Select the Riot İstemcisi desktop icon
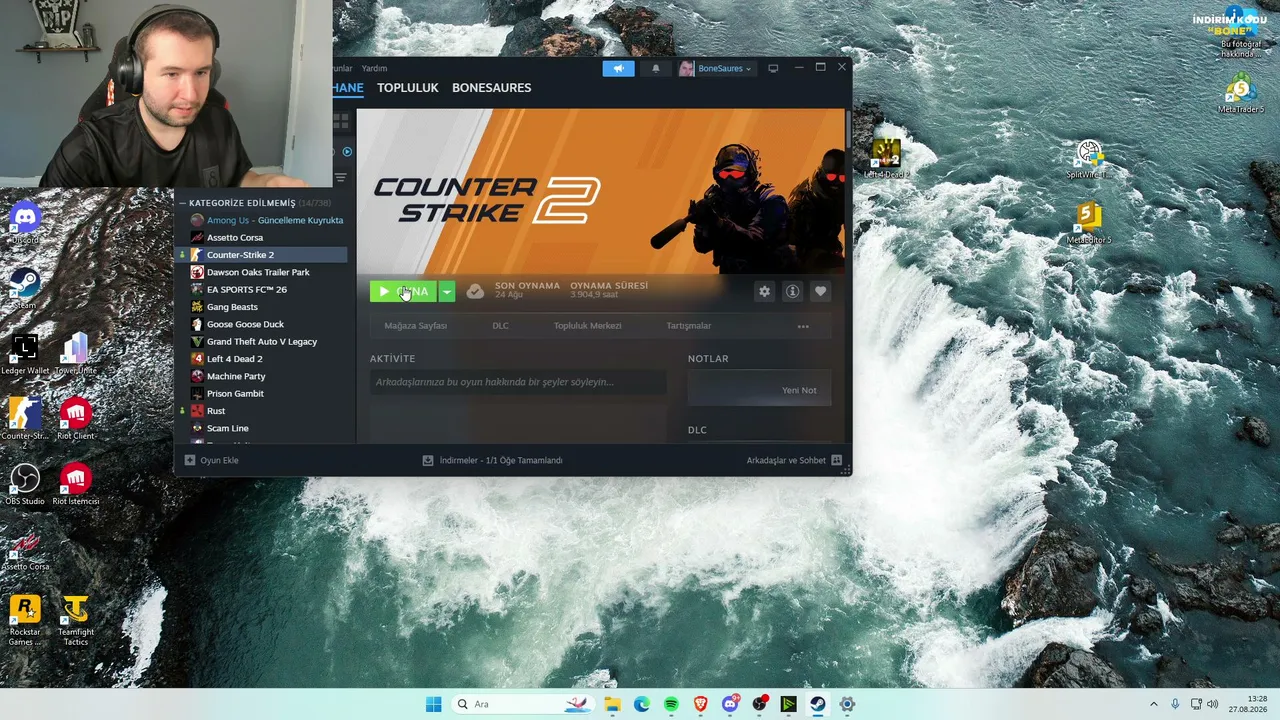The width and height of the screenshot is (1280, 720). (76, 484)
